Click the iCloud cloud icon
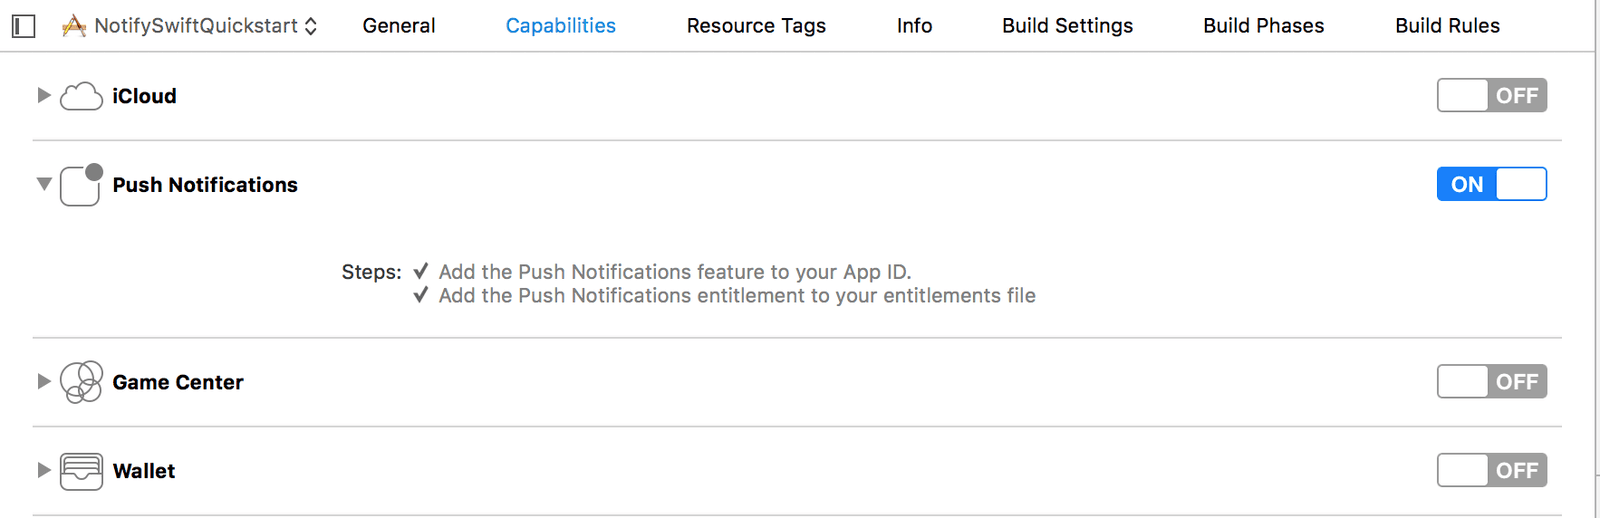The height and width of the screenshot is (518, 1600). (x=81, y=96)
